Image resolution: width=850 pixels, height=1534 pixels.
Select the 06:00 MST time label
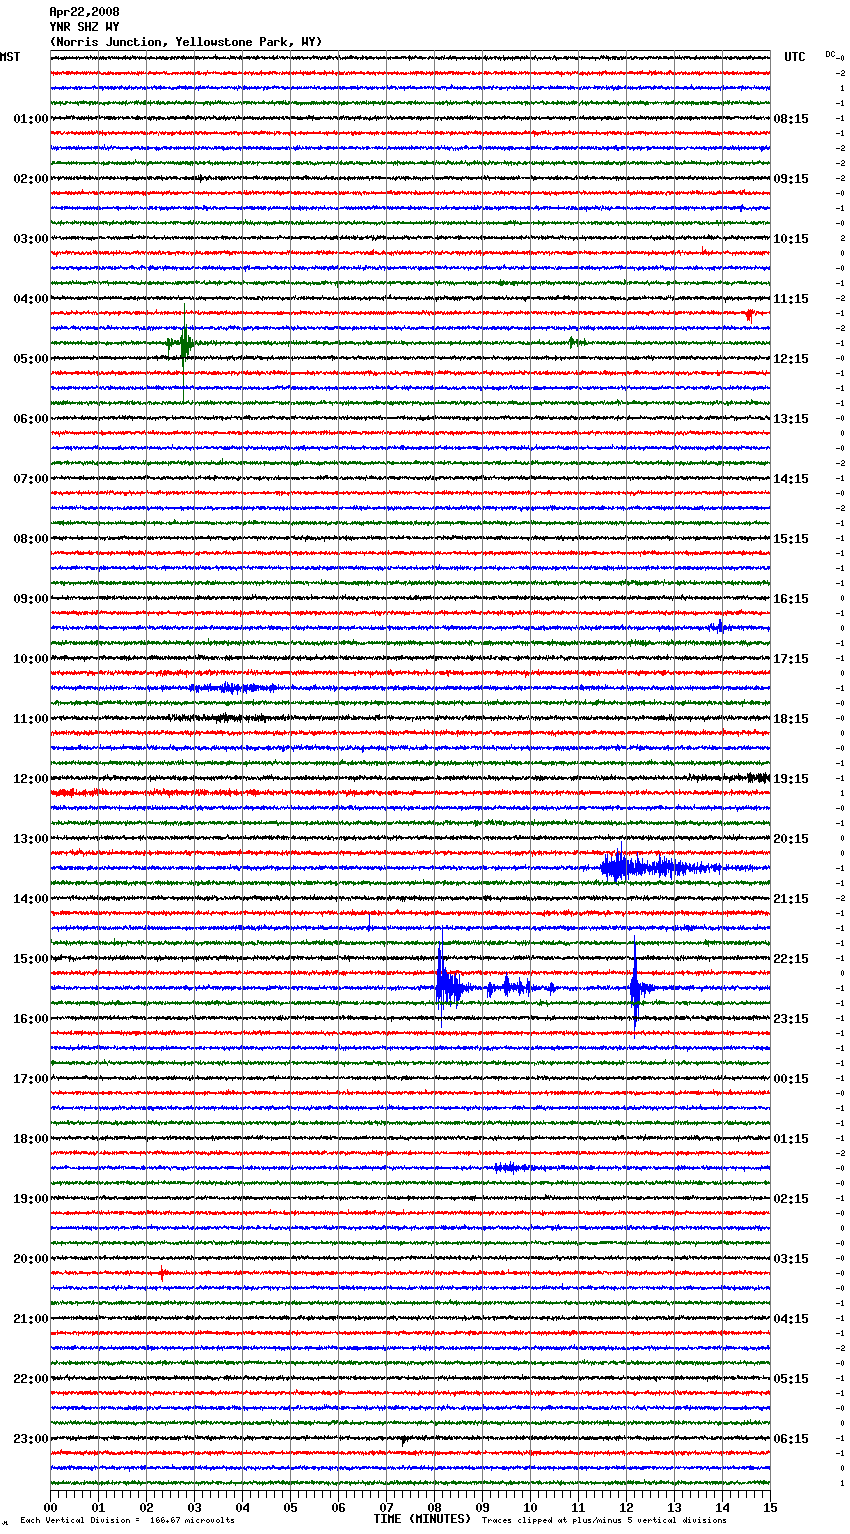[30, 419]
